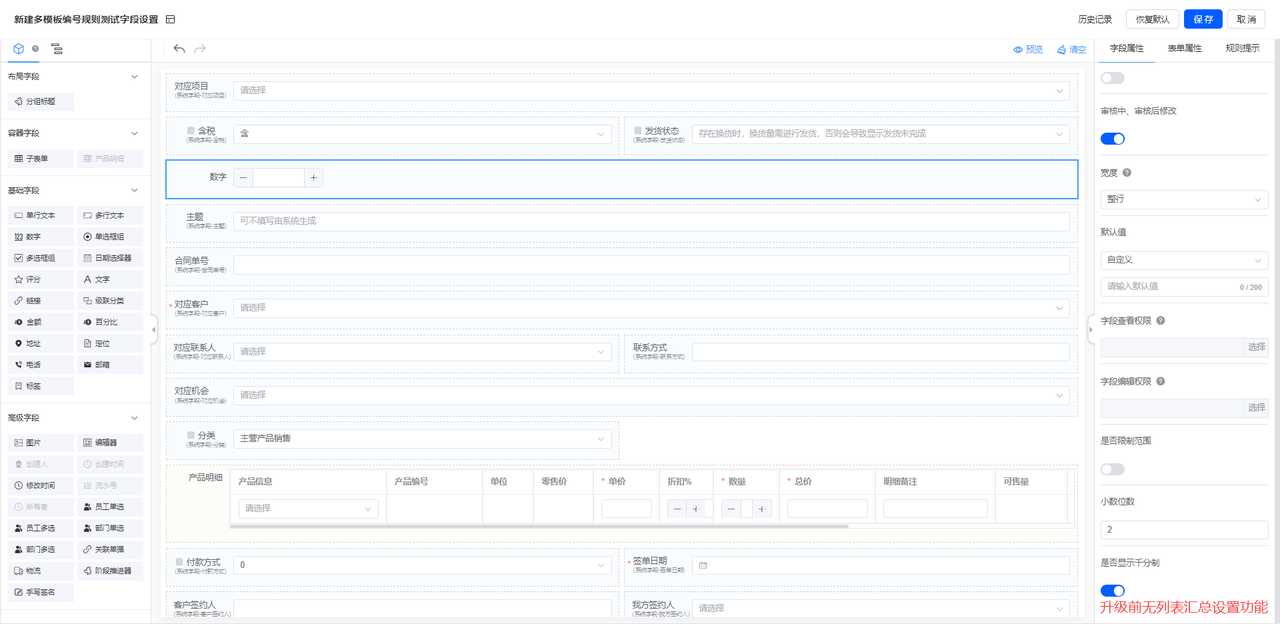
Task: Open the outline tree tab in left panel
Action: coord(56,48)
